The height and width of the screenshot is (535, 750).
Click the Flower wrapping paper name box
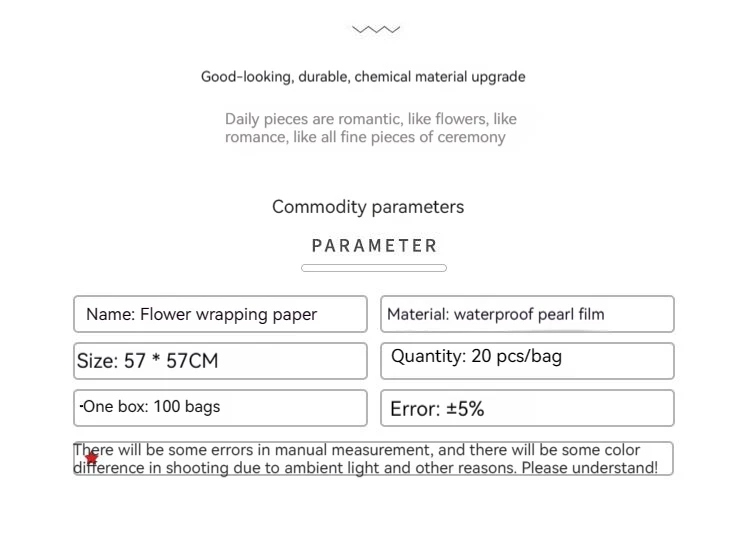click(220, 314)
